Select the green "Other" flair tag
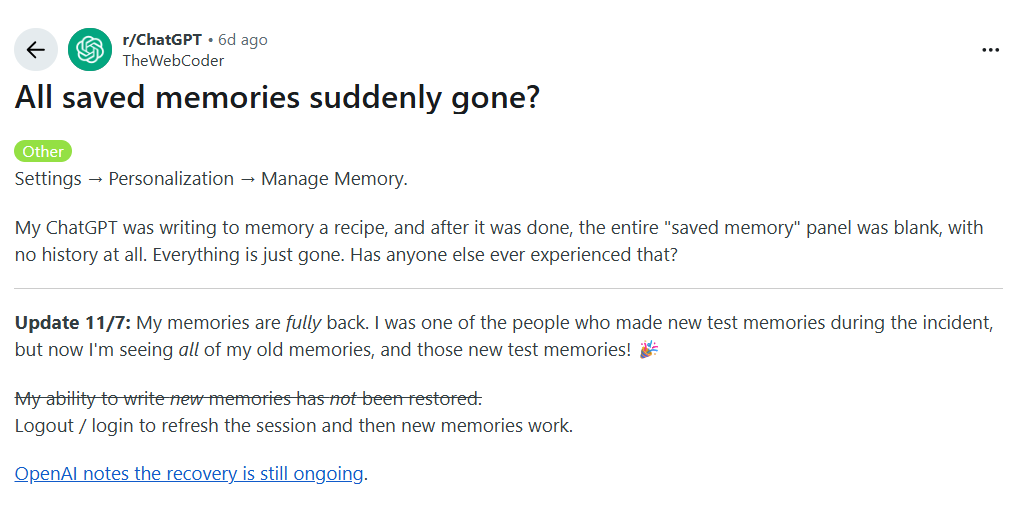1027x507 pixels. point(43,151)
